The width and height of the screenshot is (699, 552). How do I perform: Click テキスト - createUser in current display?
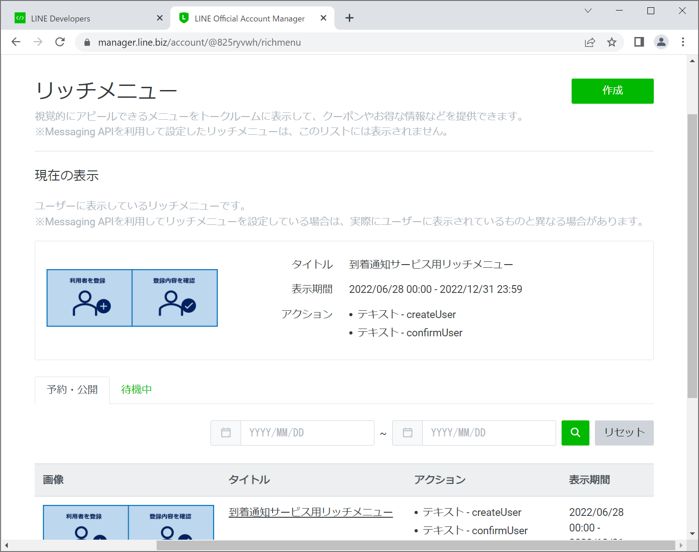[x=407, y=314]
